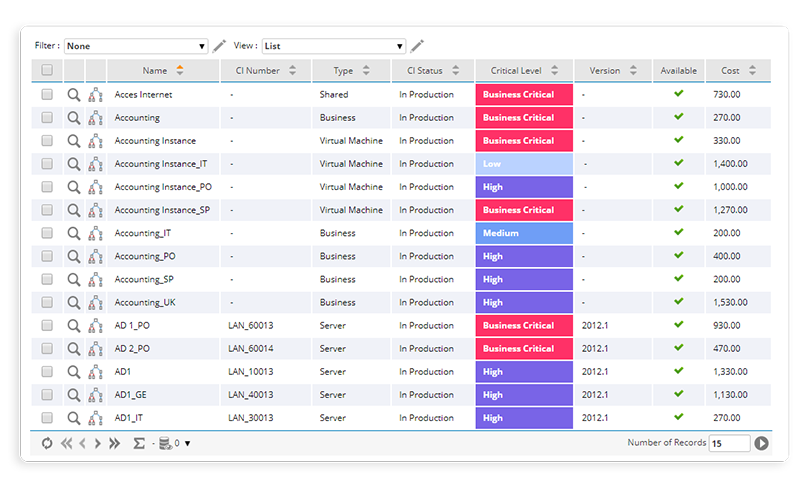Open relationship diagram for Accounting_UK
800x490 pixels.
(x=95, y=303)
